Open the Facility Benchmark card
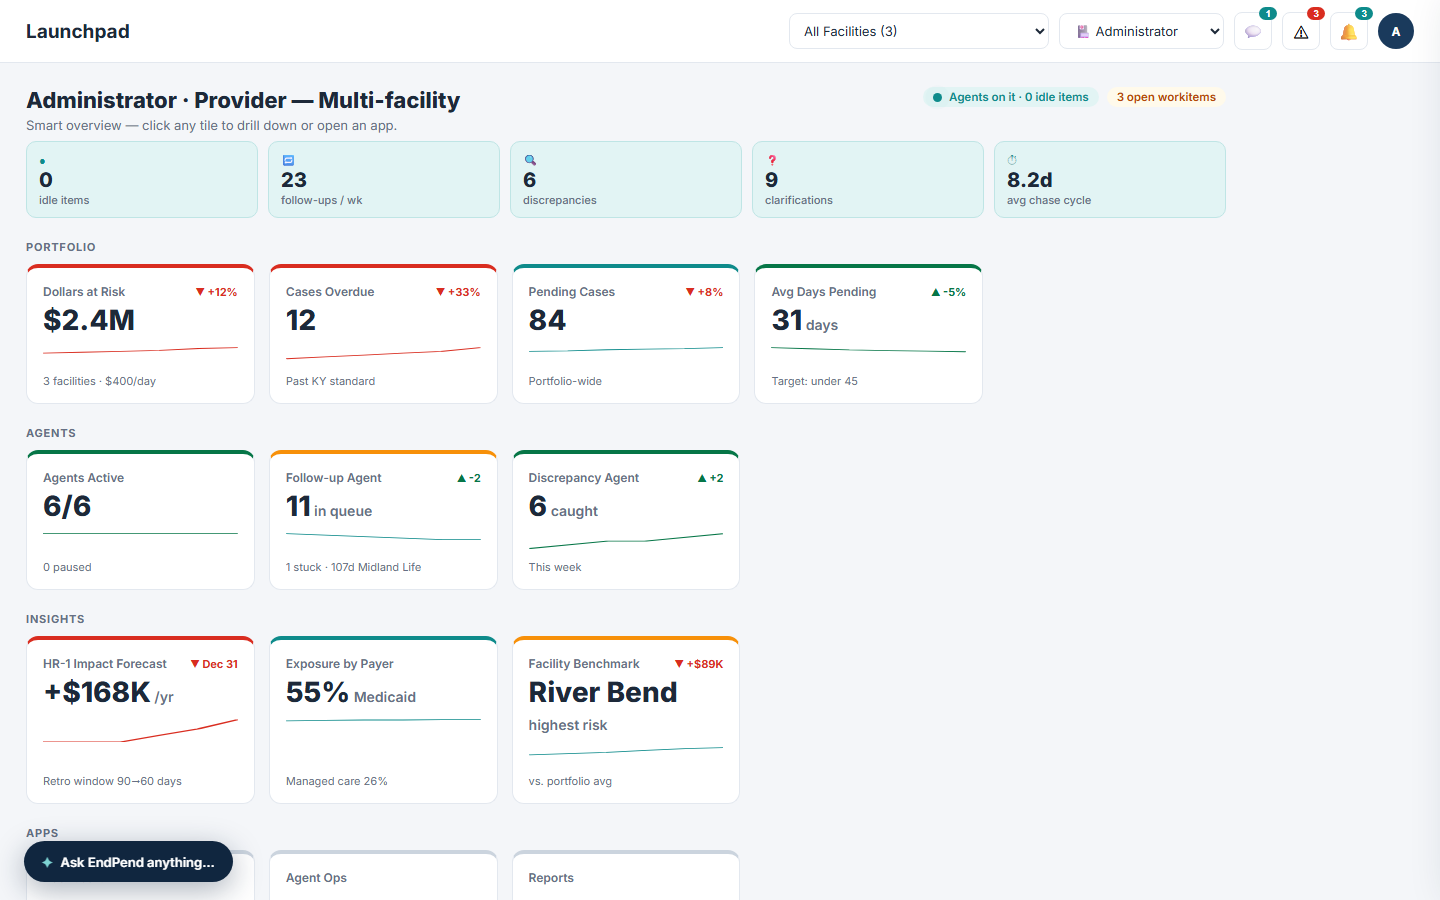Screen dimensions: 1440x900 pyautogui.click(x=626, y=720)
